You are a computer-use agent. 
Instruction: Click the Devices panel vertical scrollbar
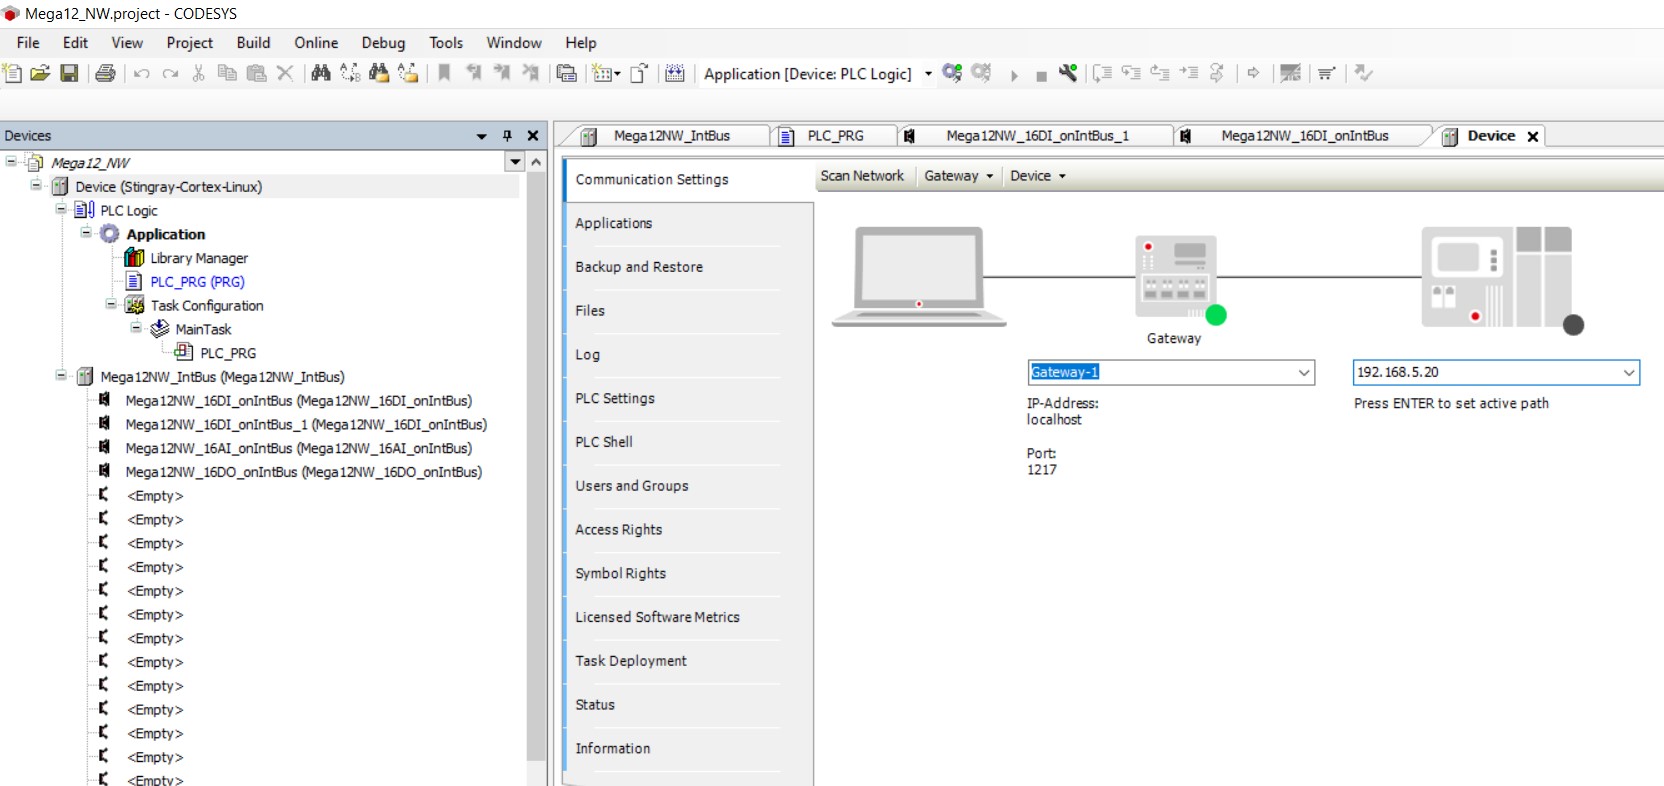(x=537, y=460)
